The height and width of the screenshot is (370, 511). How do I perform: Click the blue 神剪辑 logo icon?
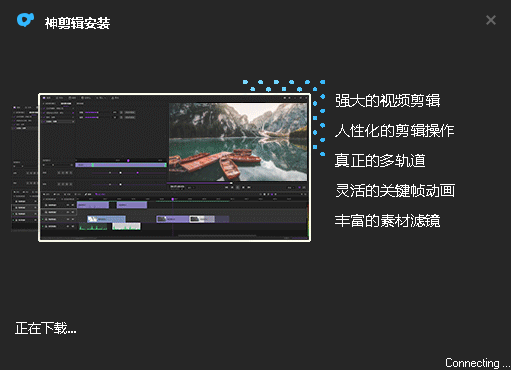coord(25,20)
